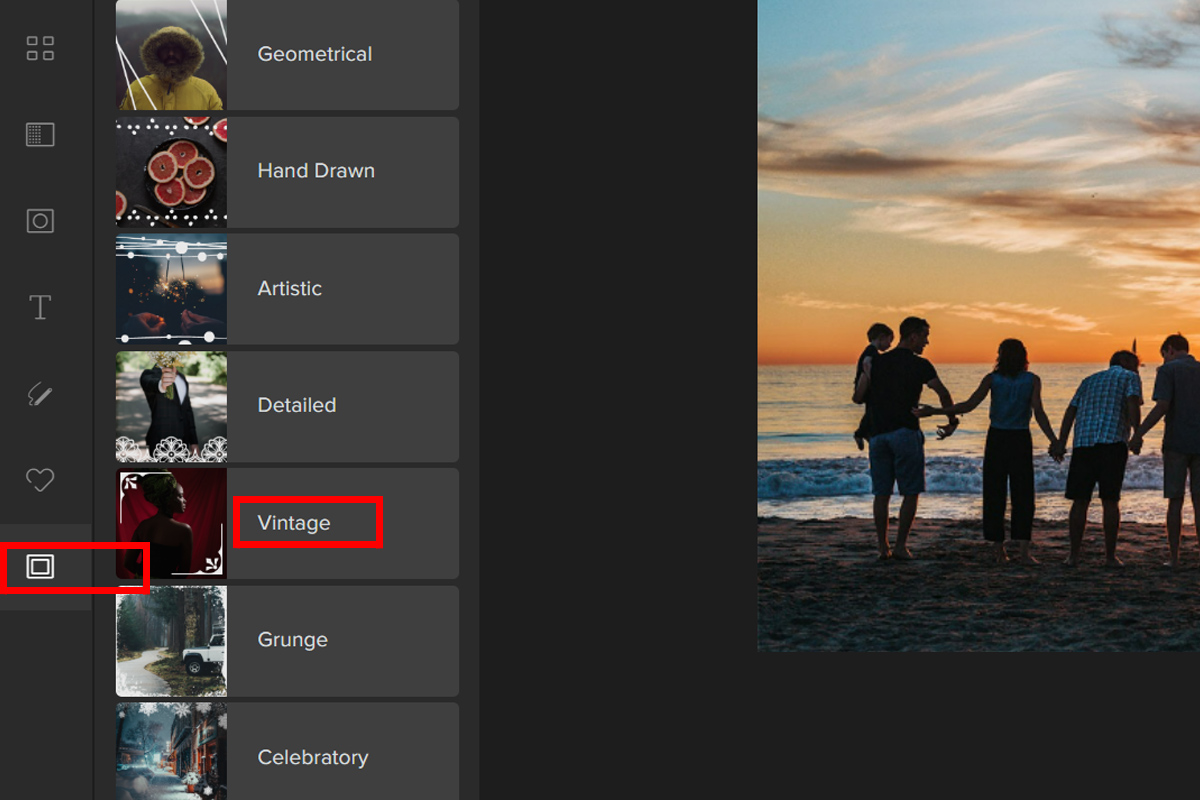Open the Hand Drawn frame category
1200x800 pixels.
tap(316, 171)
